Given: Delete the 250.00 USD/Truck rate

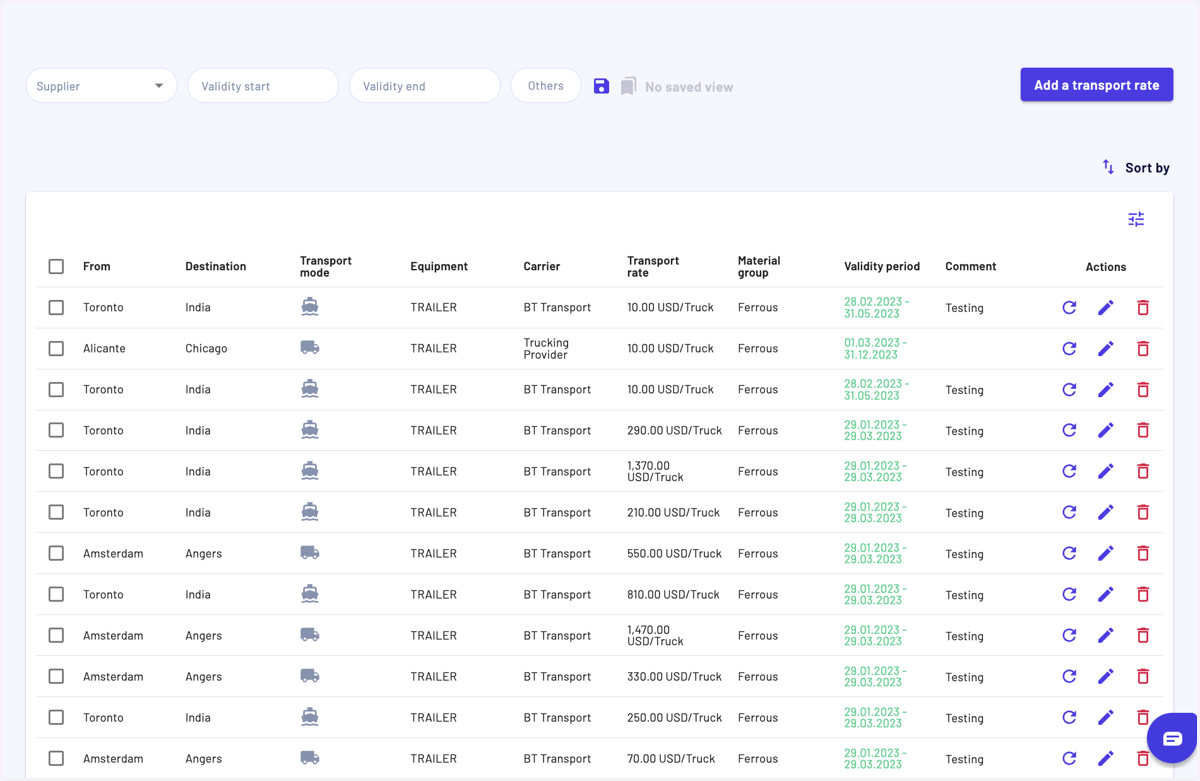Looking at the screenshot, I should pos(1143,717).
